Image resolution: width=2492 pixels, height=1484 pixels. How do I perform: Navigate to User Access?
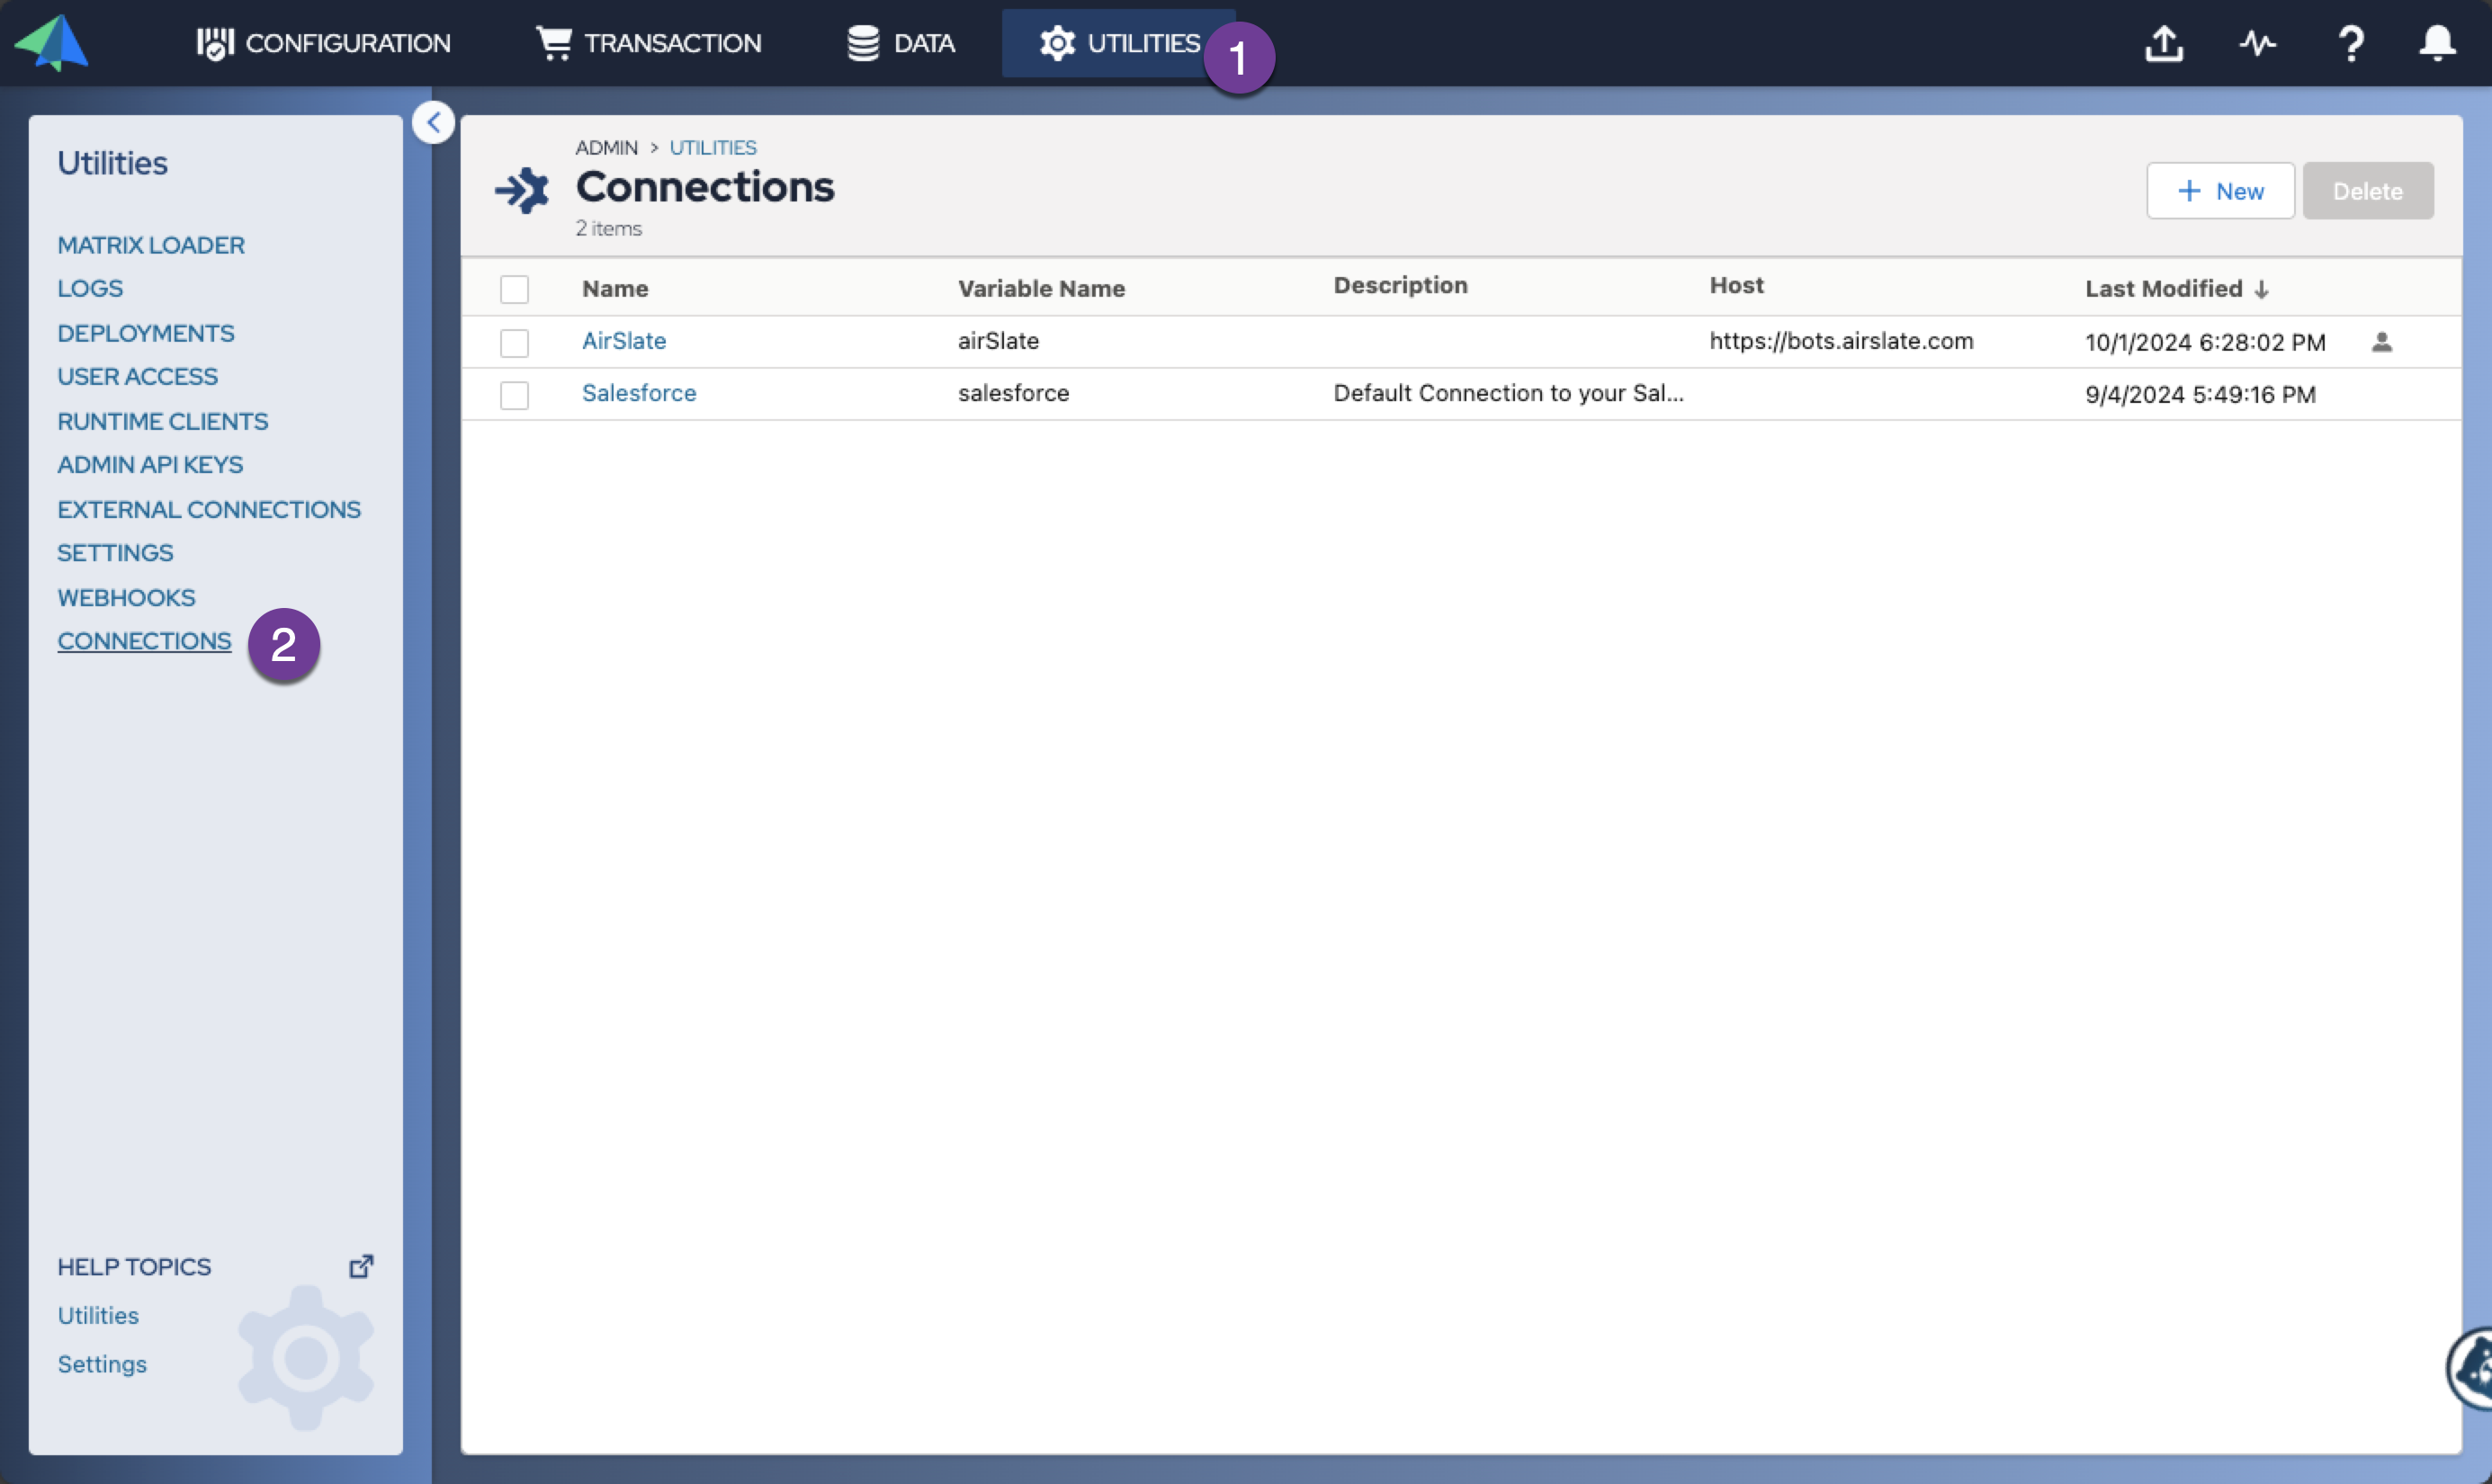(x=138, y=376)
